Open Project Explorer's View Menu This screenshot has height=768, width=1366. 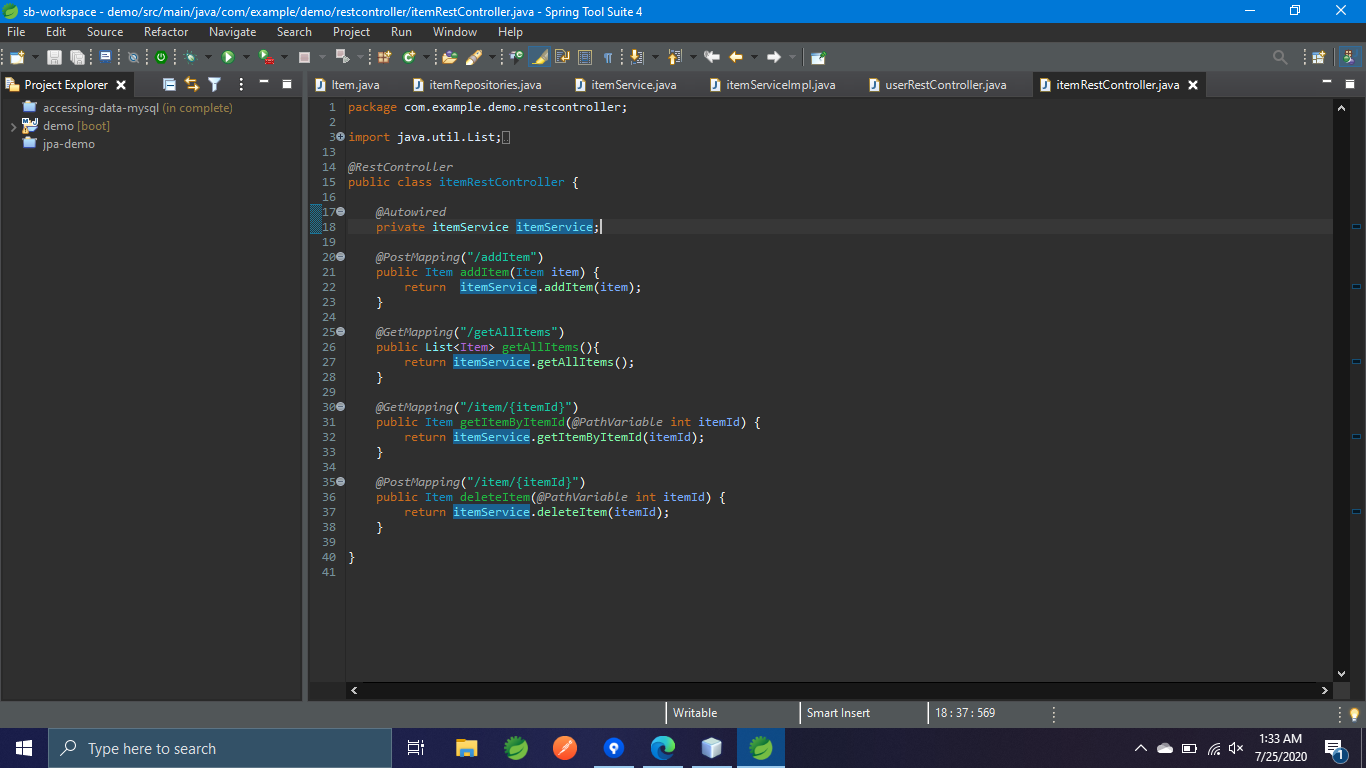click(x=241, y=85)
